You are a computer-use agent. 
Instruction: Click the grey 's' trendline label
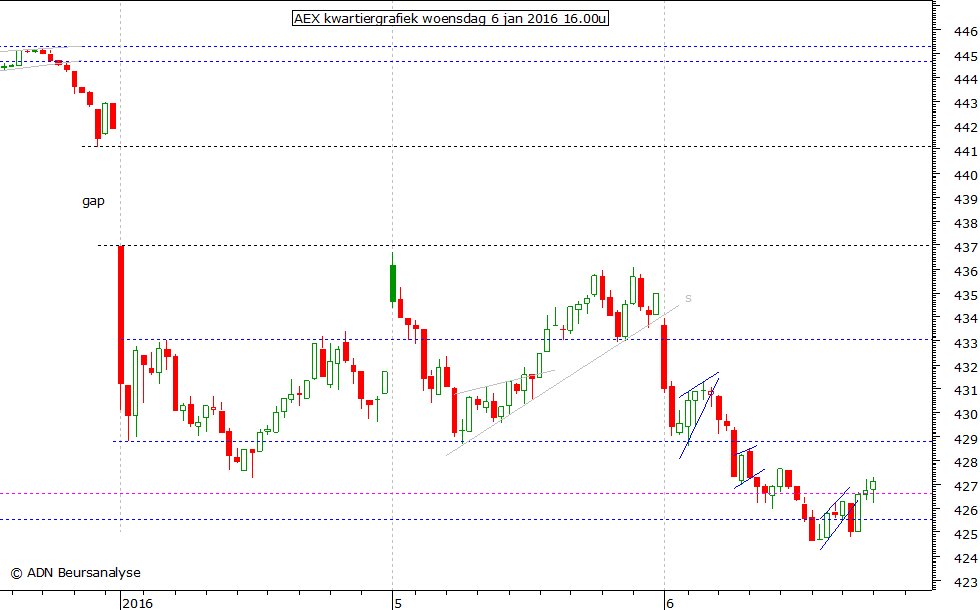pyautogui.click(x=688, y=298)
